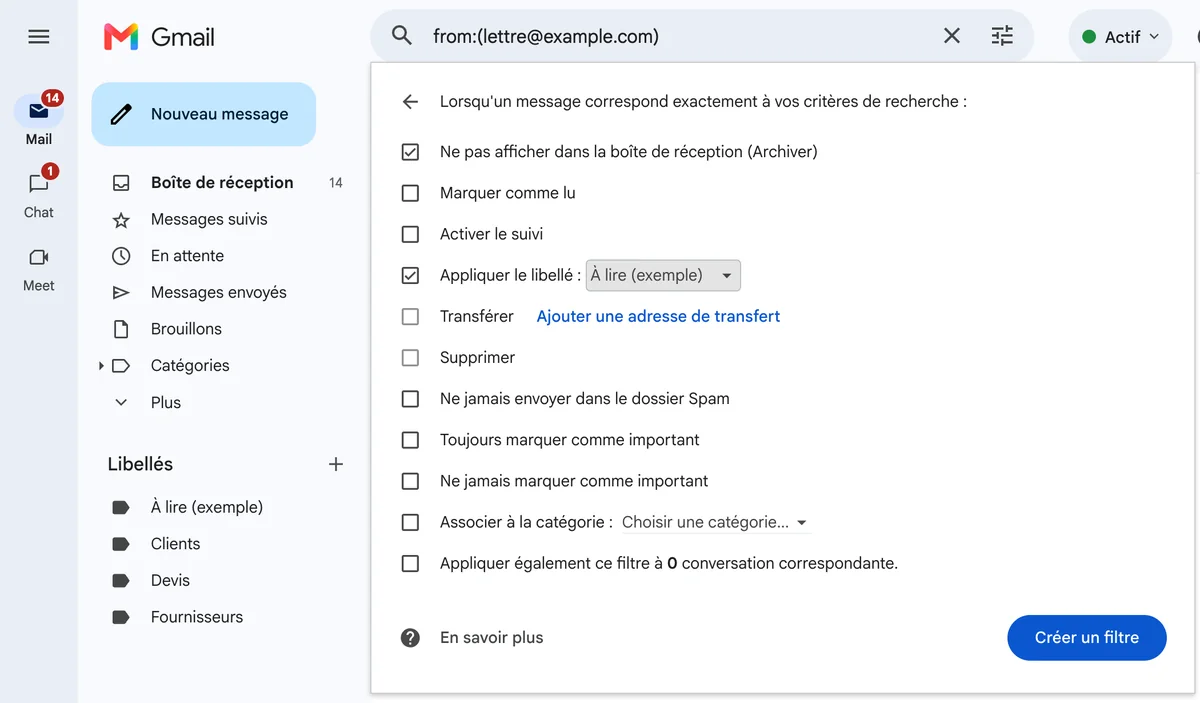
Task: Check Ne jamais marquer comme important
Action: [x=410, y=481]
